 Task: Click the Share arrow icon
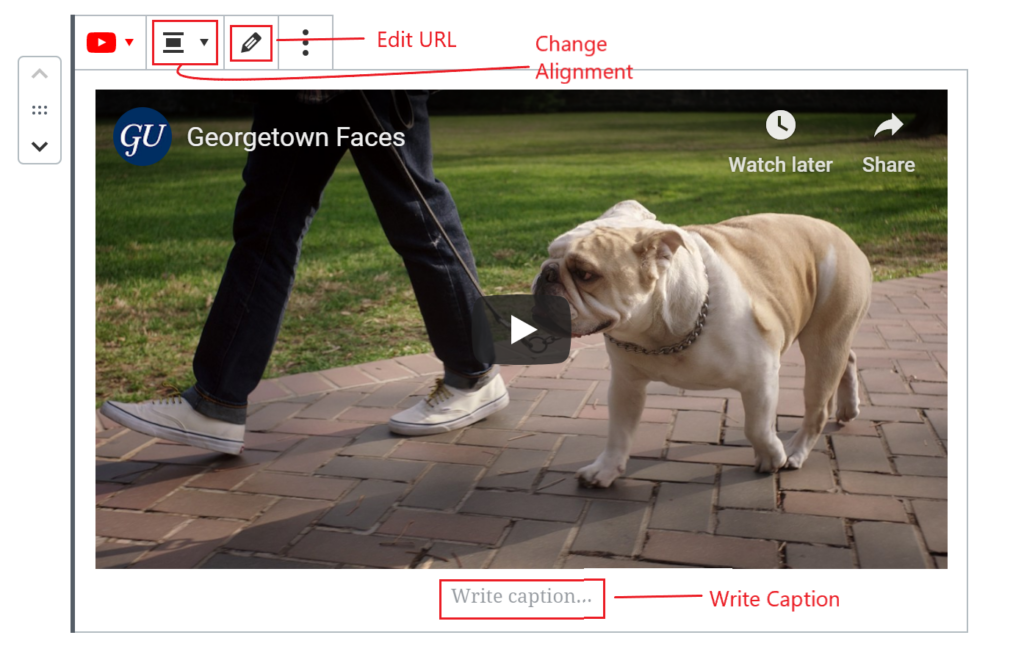888,125
